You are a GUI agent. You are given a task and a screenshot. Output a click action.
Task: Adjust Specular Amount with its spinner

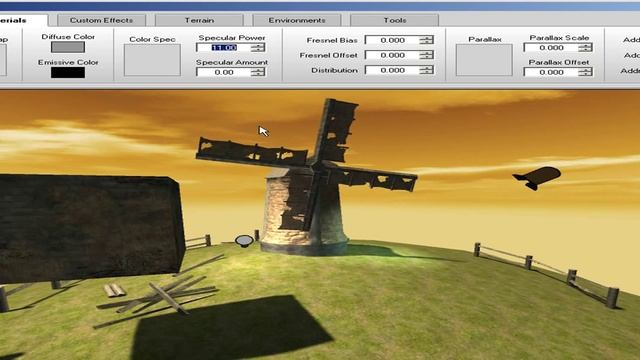[x=258, y=72]
